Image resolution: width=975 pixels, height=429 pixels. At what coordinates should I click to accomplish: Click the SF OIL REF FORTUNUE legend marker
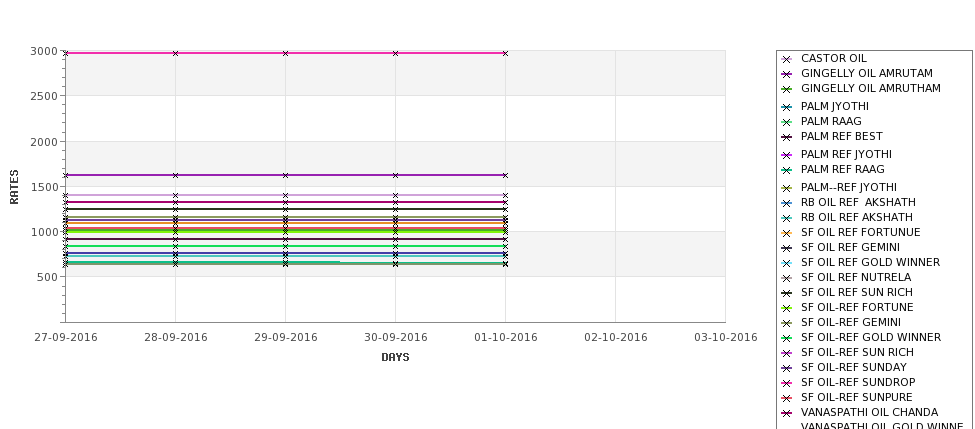click(x=786, y=233)
